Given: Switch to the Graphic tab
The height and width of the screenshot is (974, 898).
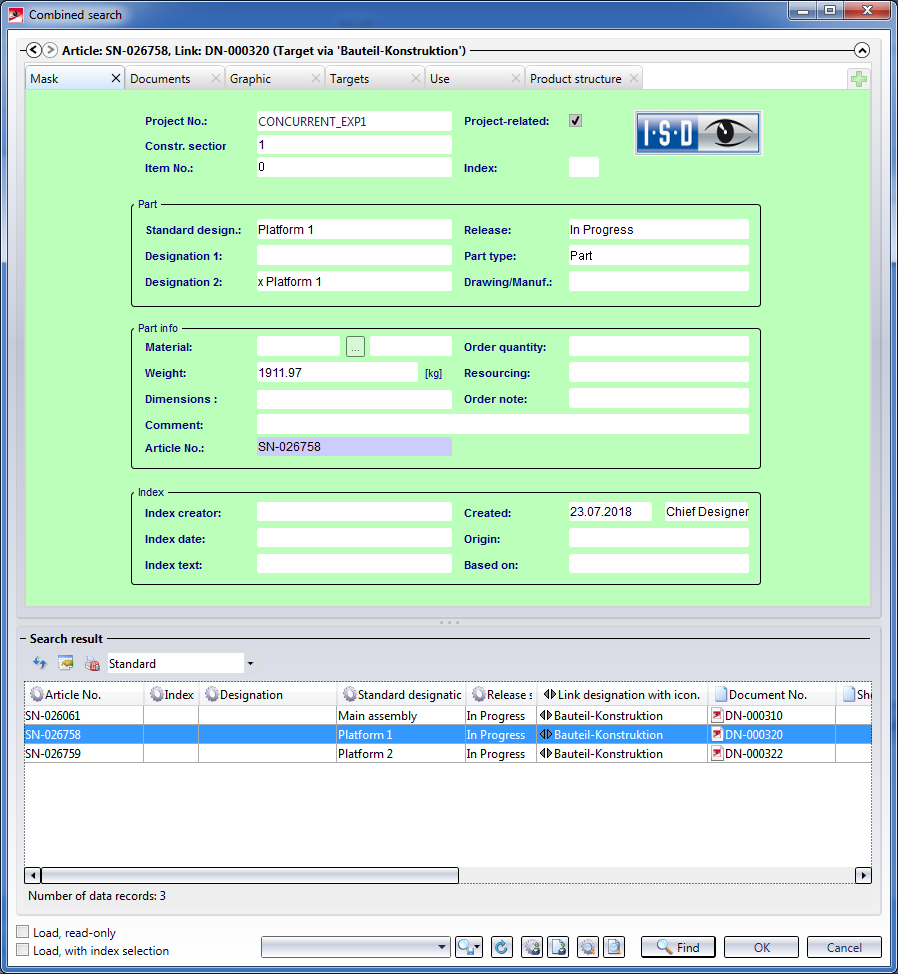Looking at the screenshot, I should tap(251, 79).
